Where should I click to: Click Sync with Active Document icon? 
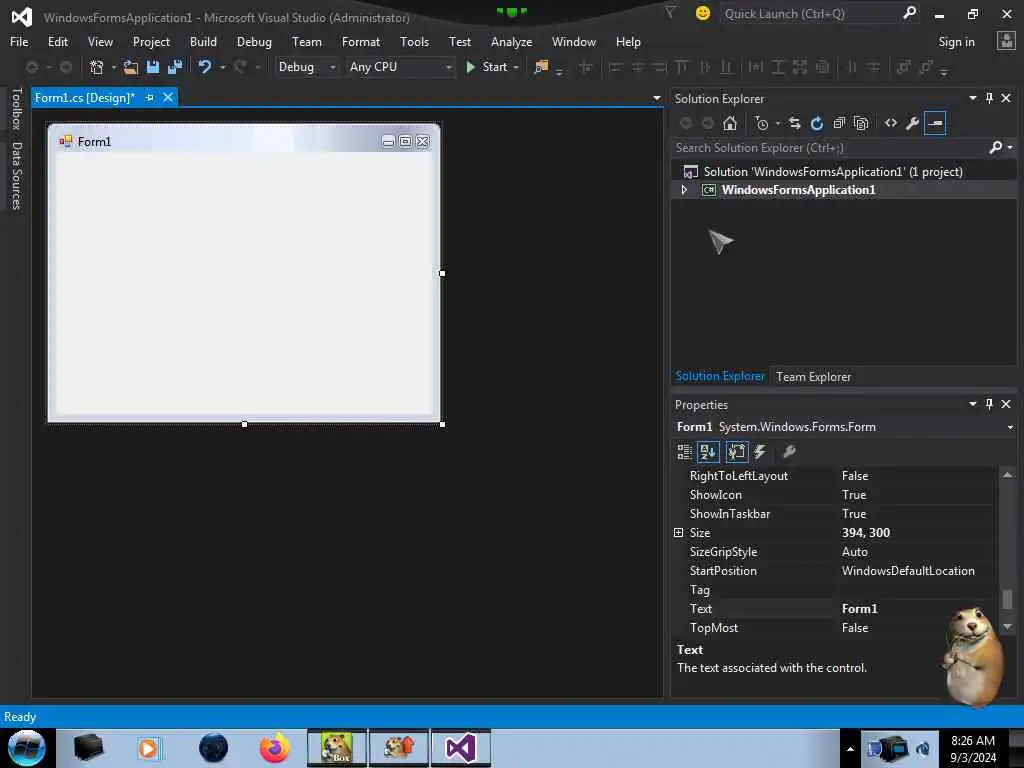795,123
